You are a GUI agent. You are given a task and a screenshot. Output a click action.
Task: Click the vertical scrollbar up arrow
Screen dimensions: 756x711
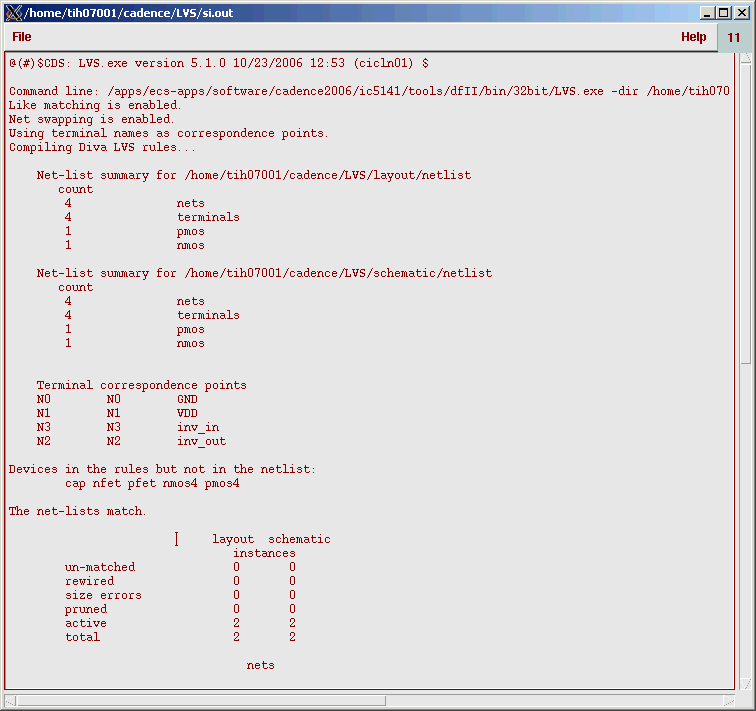pos(745,59)
